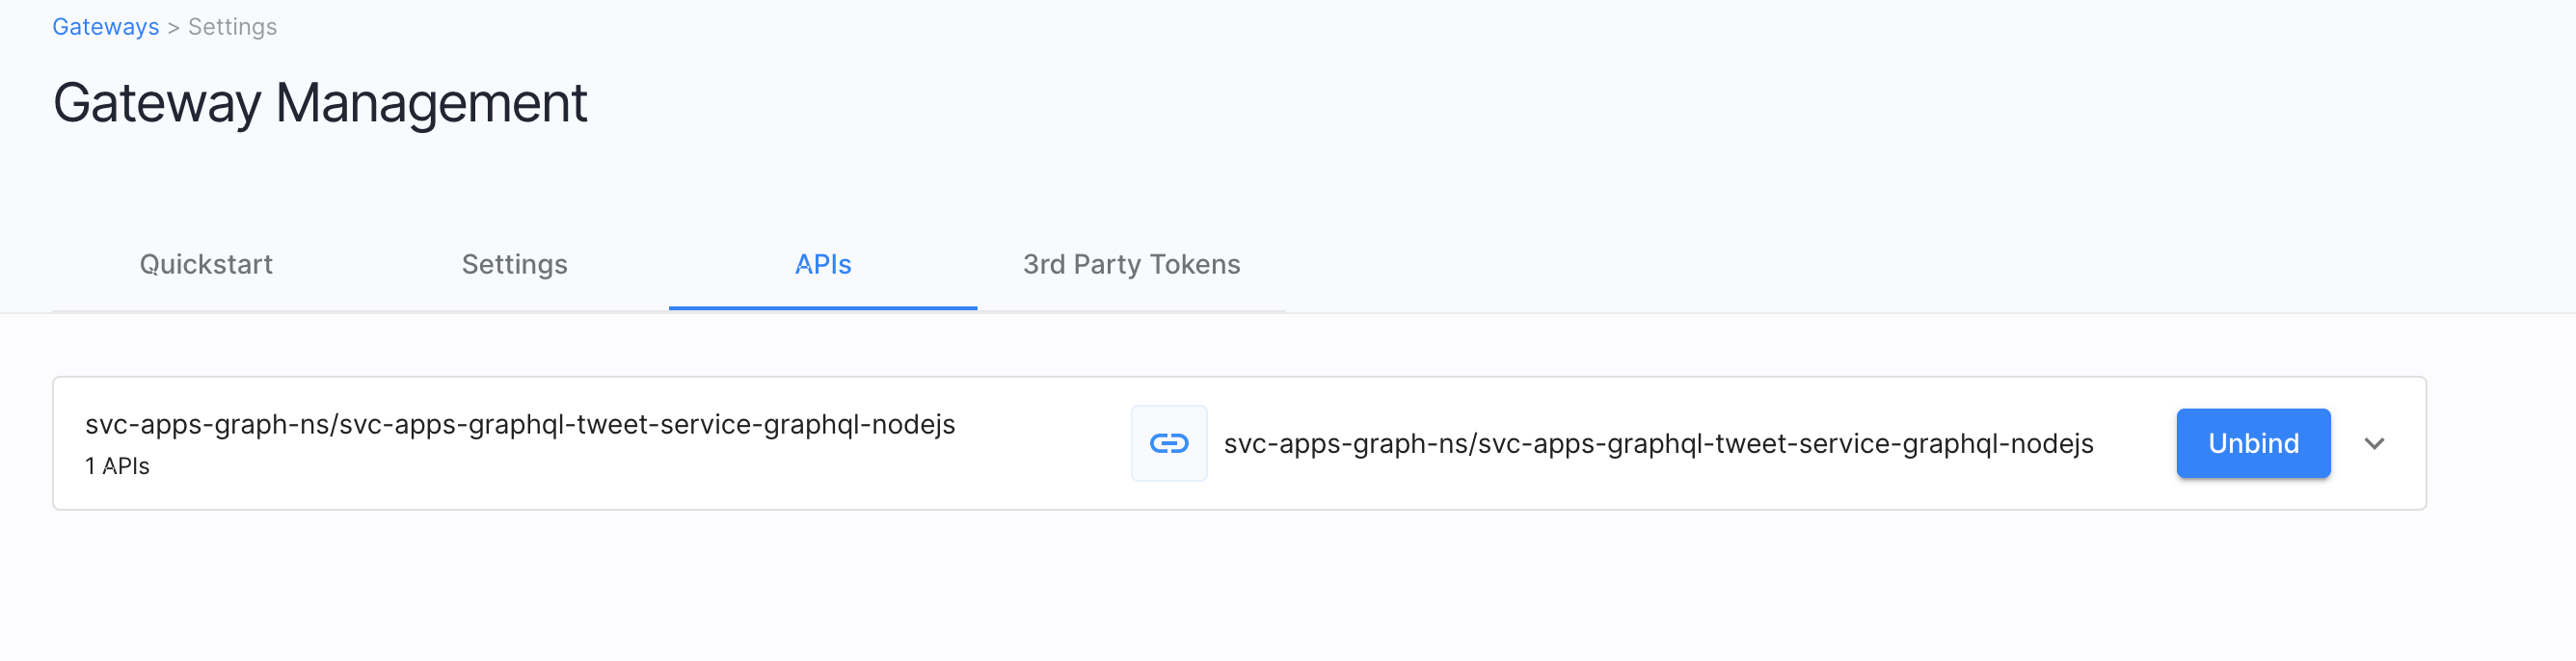Screen dimensions: 2576x661
Task: Click the blank page area below the API card
Action: [x=1200, y=590]
